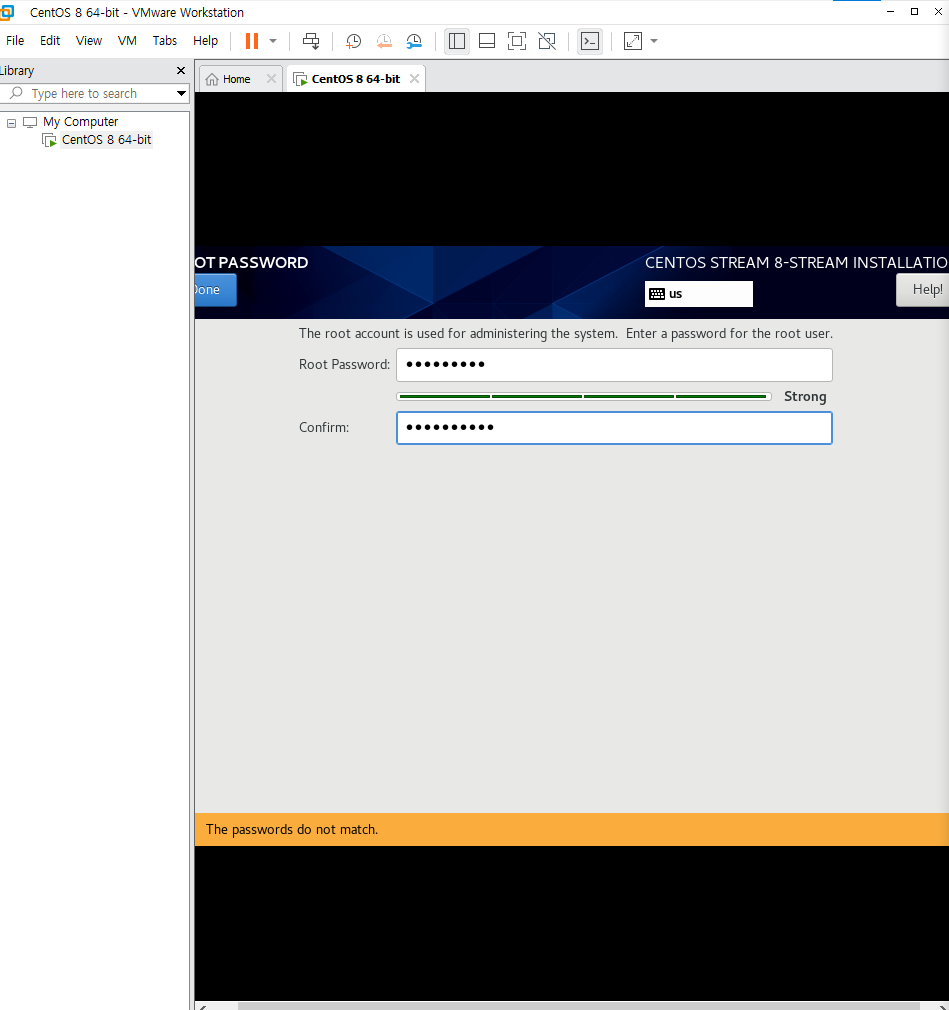The image size is (949, 1010).
Task: Enter full screen mode
Action: coord(517,41)
